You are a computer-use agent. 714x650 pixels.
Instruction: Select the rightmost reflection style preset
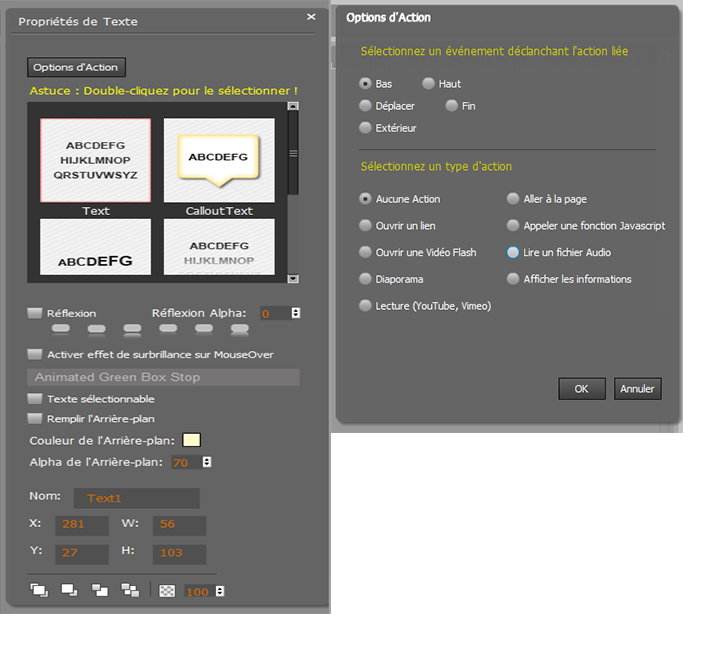click(240, 329)
